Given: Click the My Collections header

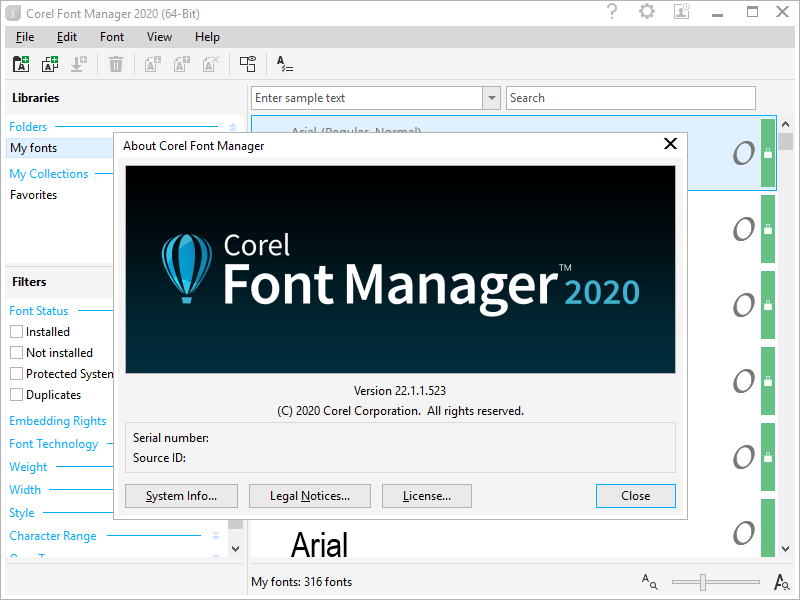Looking at the screenshot, I should click(49, 173).
